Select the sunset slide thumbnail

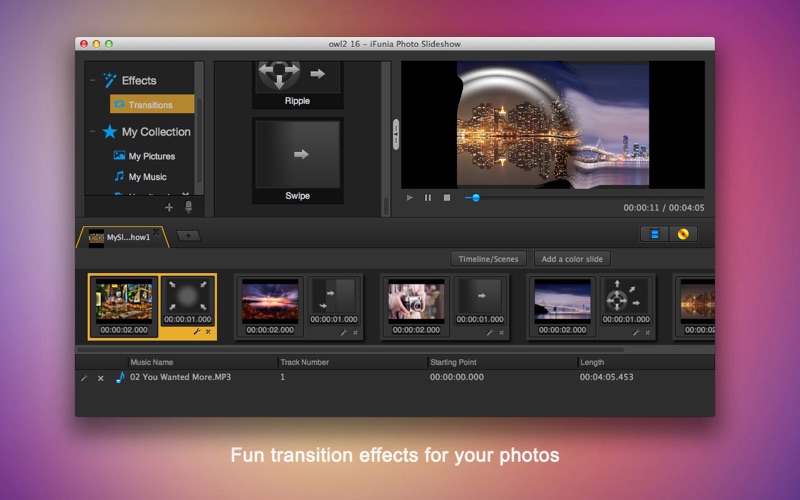tap(270, 302)
